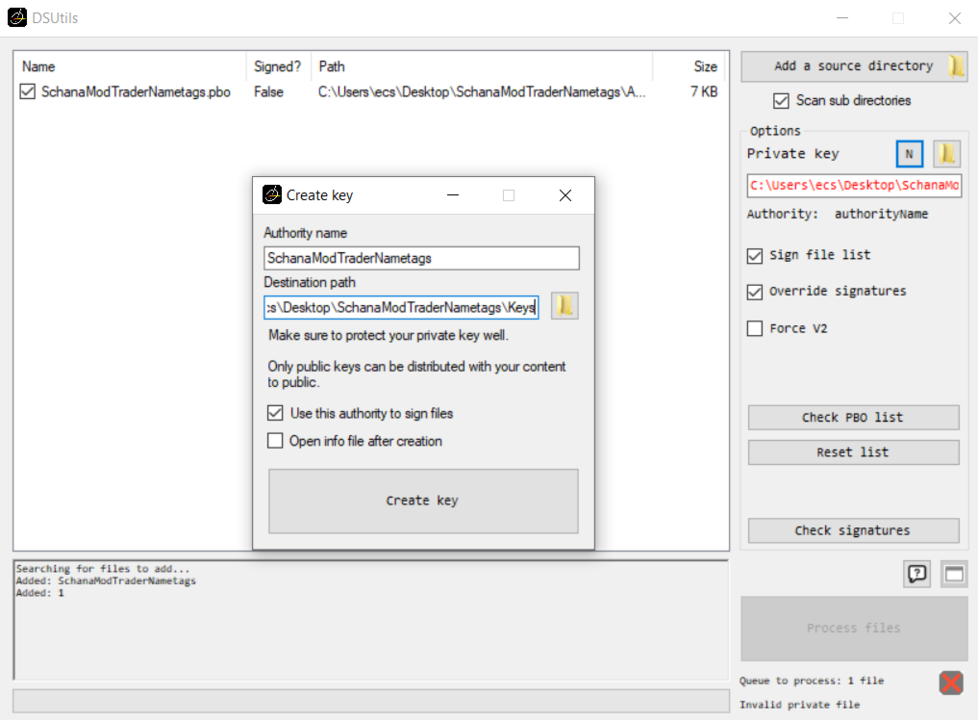Click the 7 KB size cell
This screenshot has width=978, height=720.
pos(704,92)
